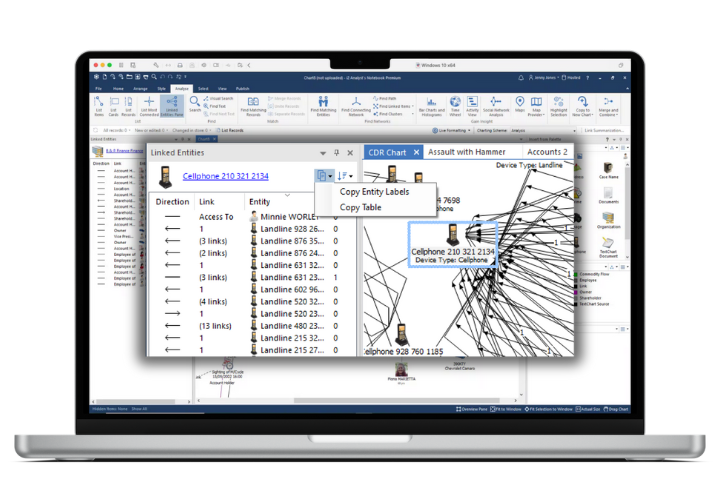This screenshot has width=720, height=500.
Task: Open the Charting Scheme combo box
Action: pos(542,130)
